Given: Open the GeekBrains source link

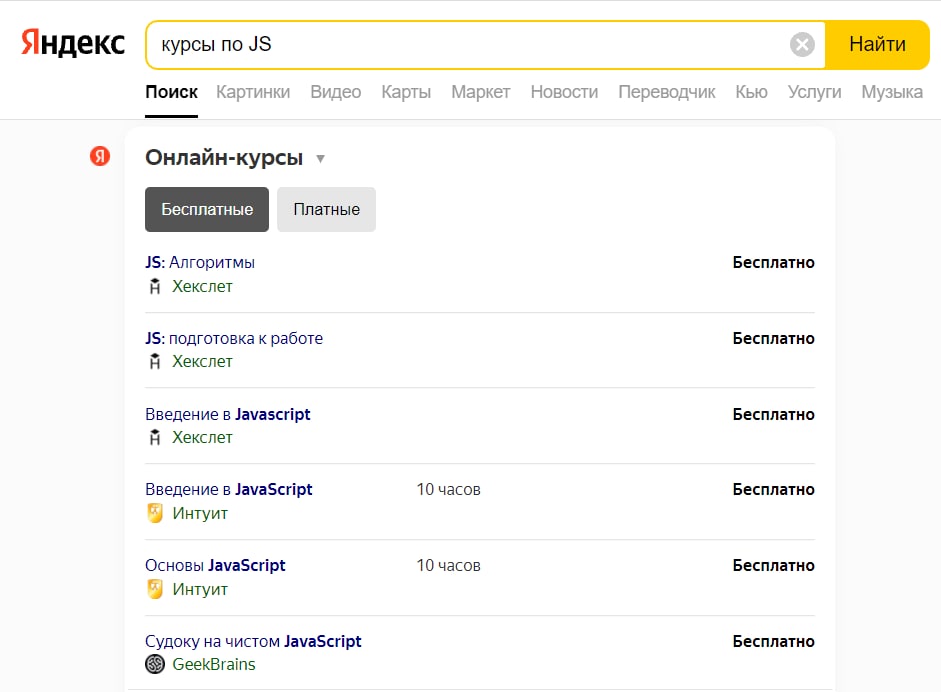Looking at the screenshot, I should pyautogui.click(x=214, y=664).
